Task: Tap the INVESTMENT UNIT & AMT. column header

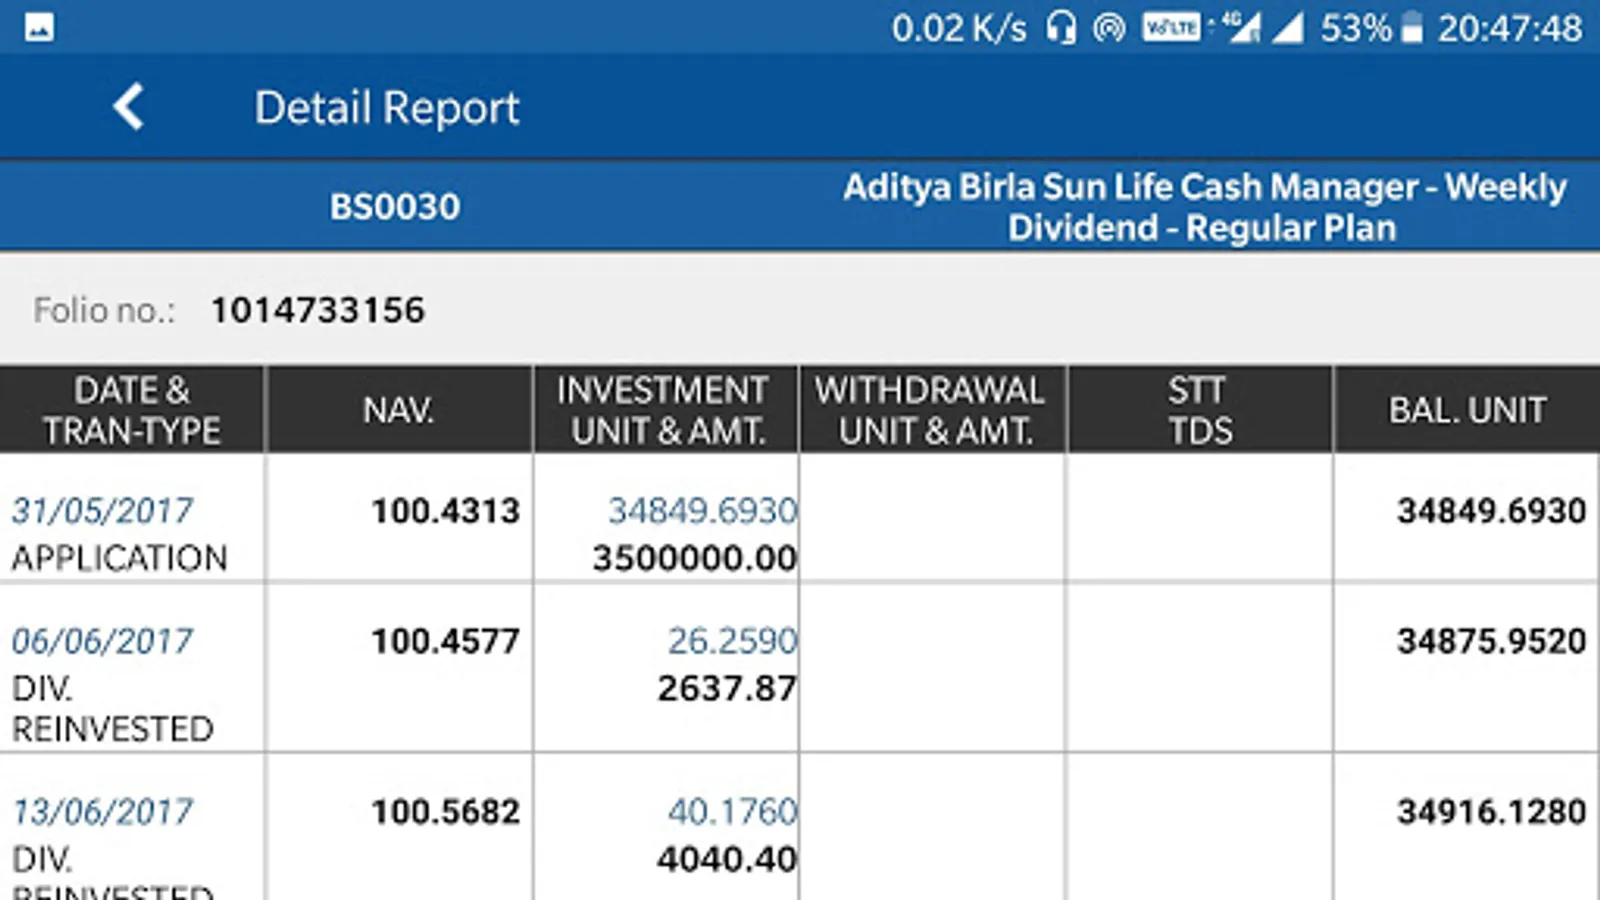Action: point(666,410)
